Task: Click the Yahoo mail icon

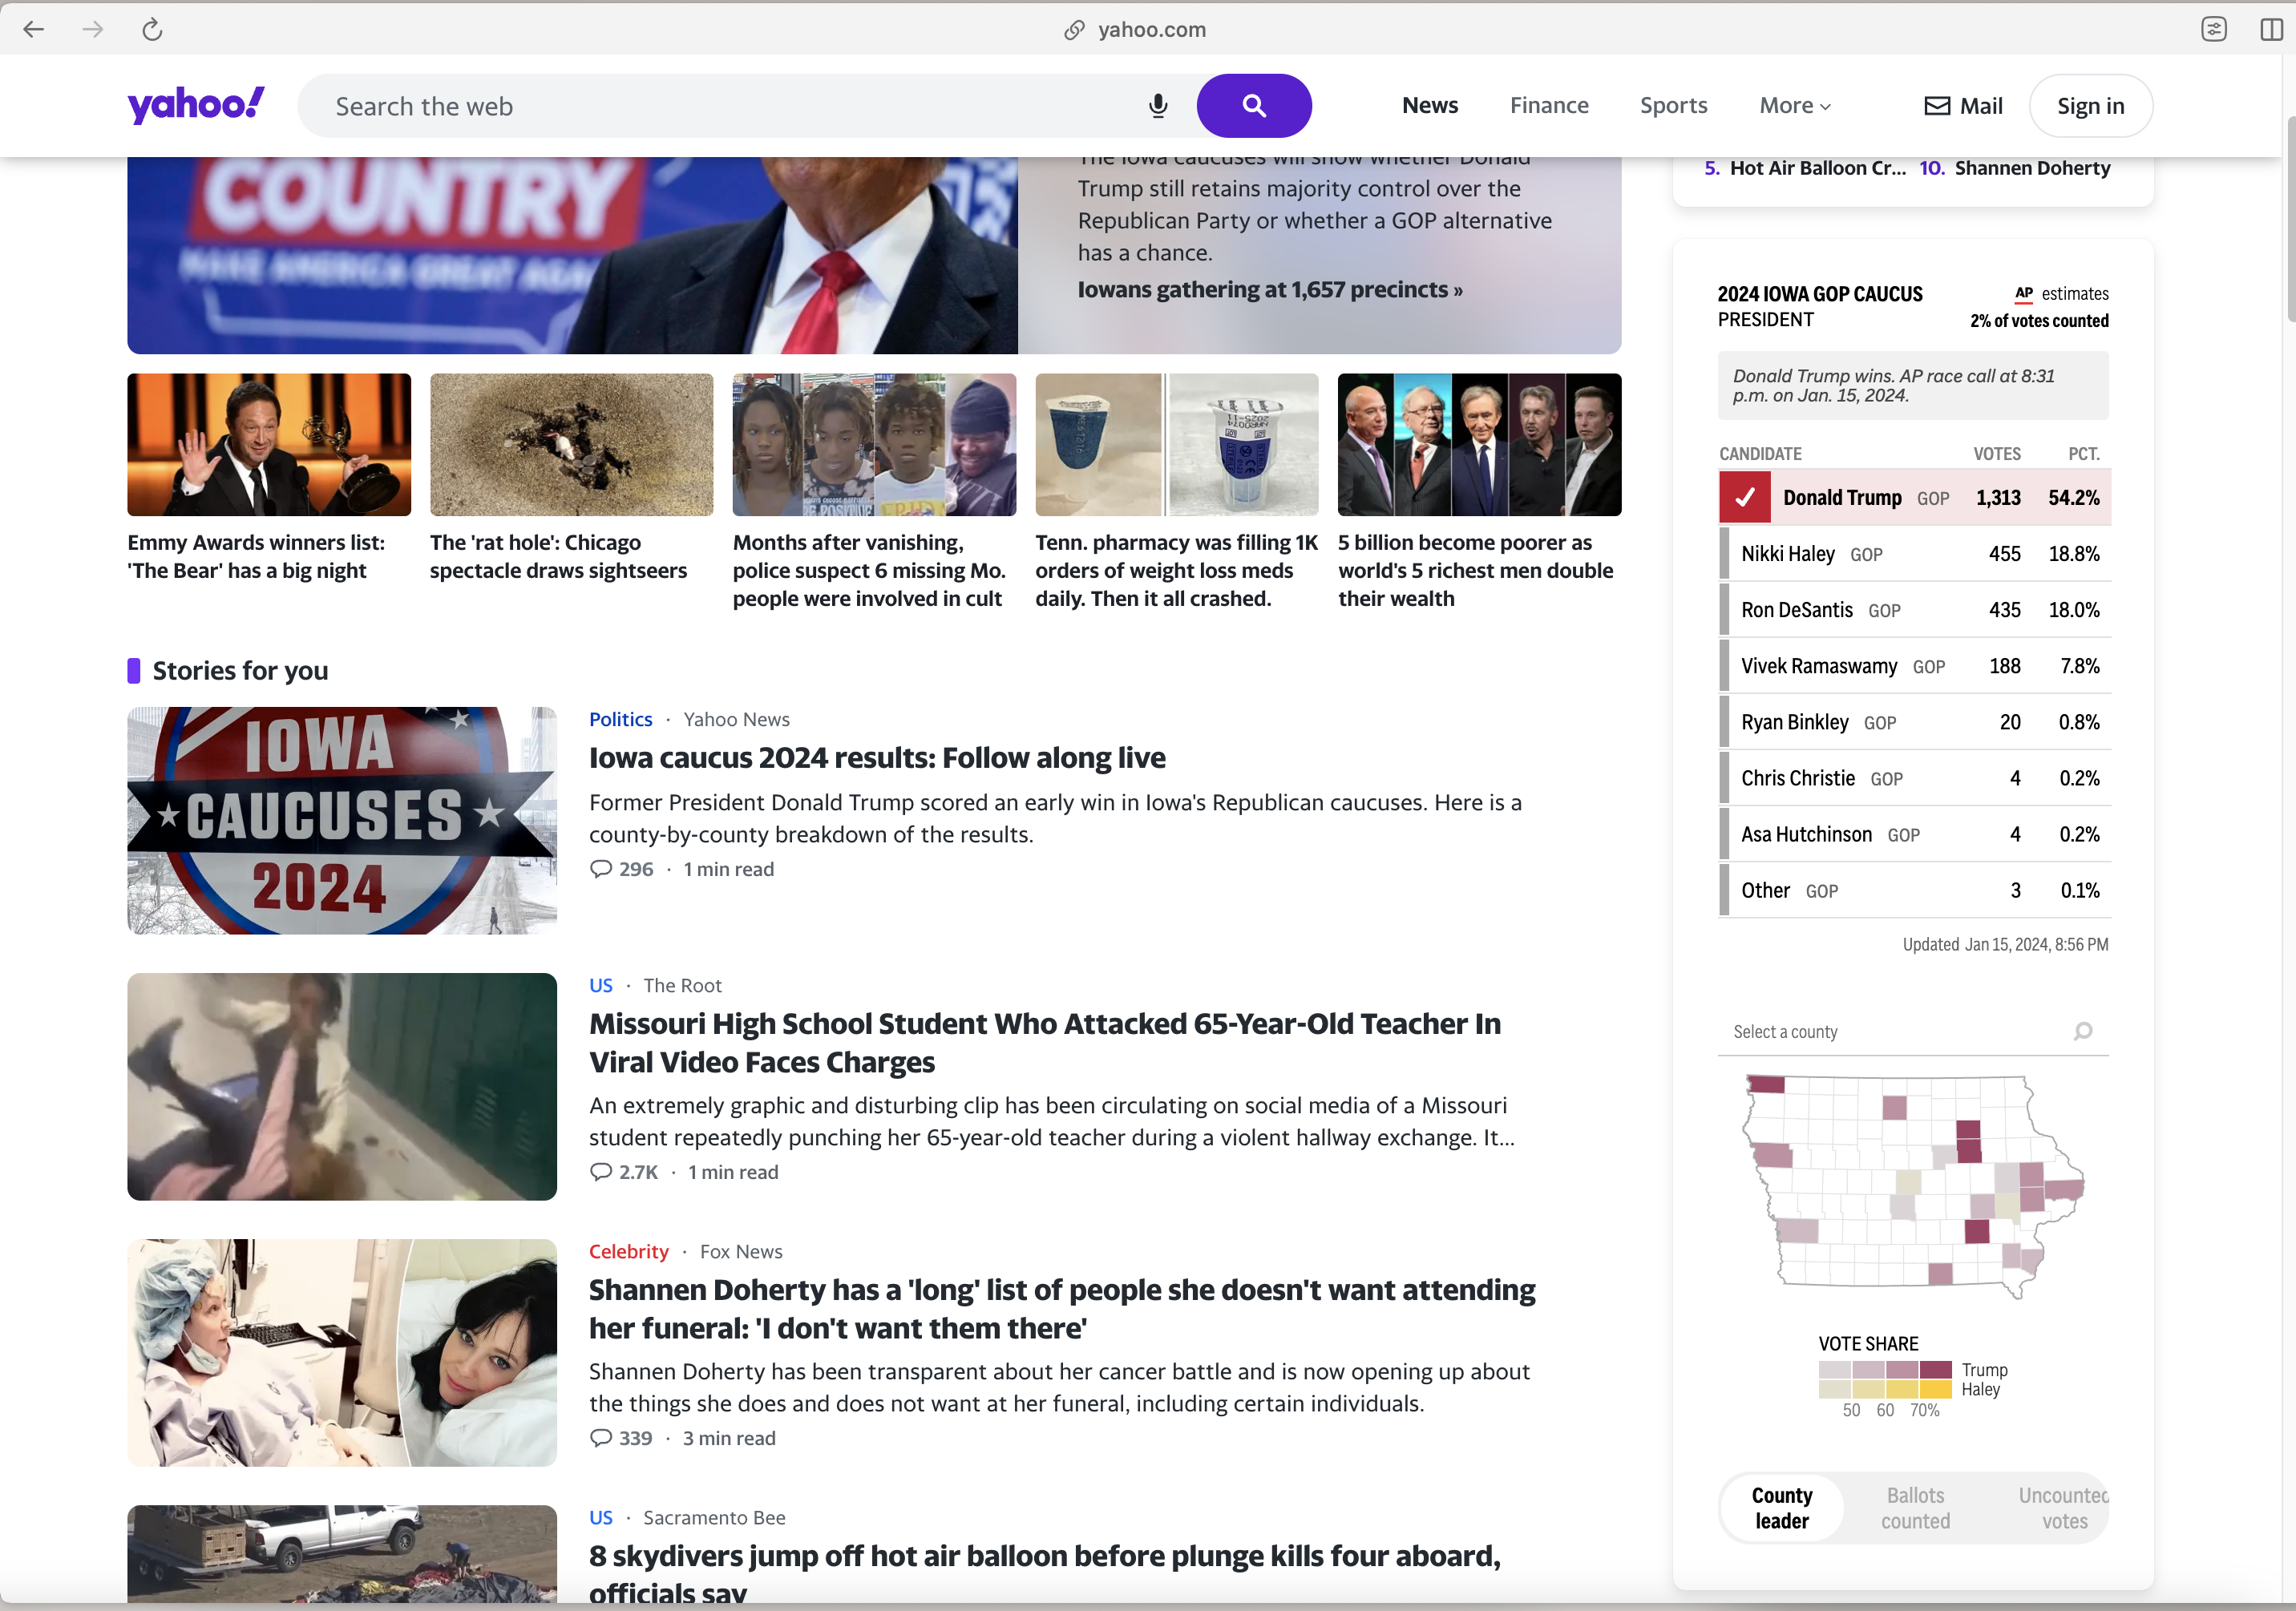Action: click(x=1937, y=105)
